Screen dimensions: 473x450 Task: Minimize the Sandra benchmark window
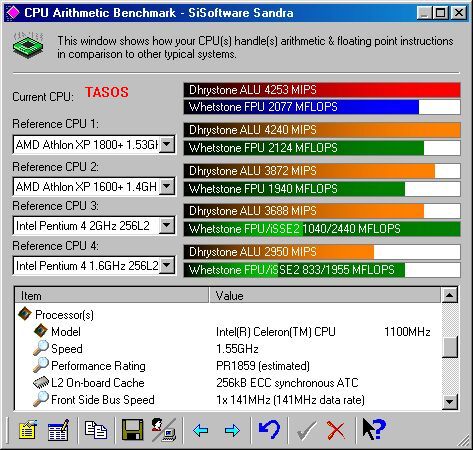424,13
